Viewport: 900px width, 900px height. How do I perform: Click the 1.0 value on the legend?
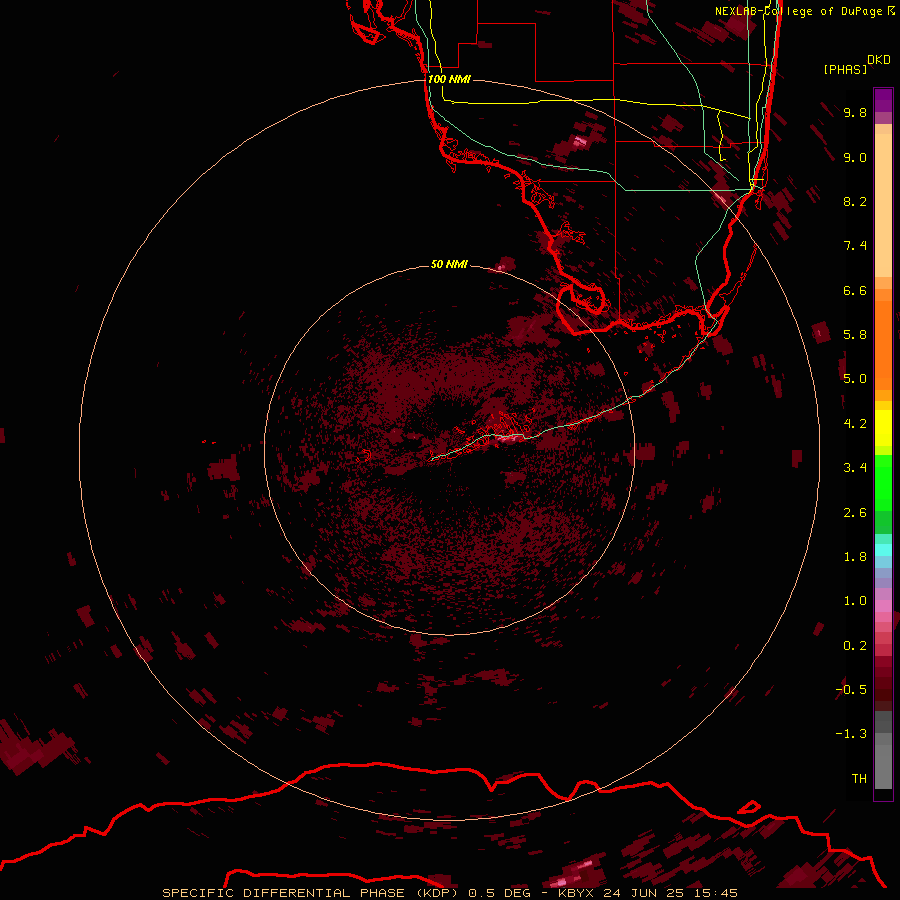point(855,601)
